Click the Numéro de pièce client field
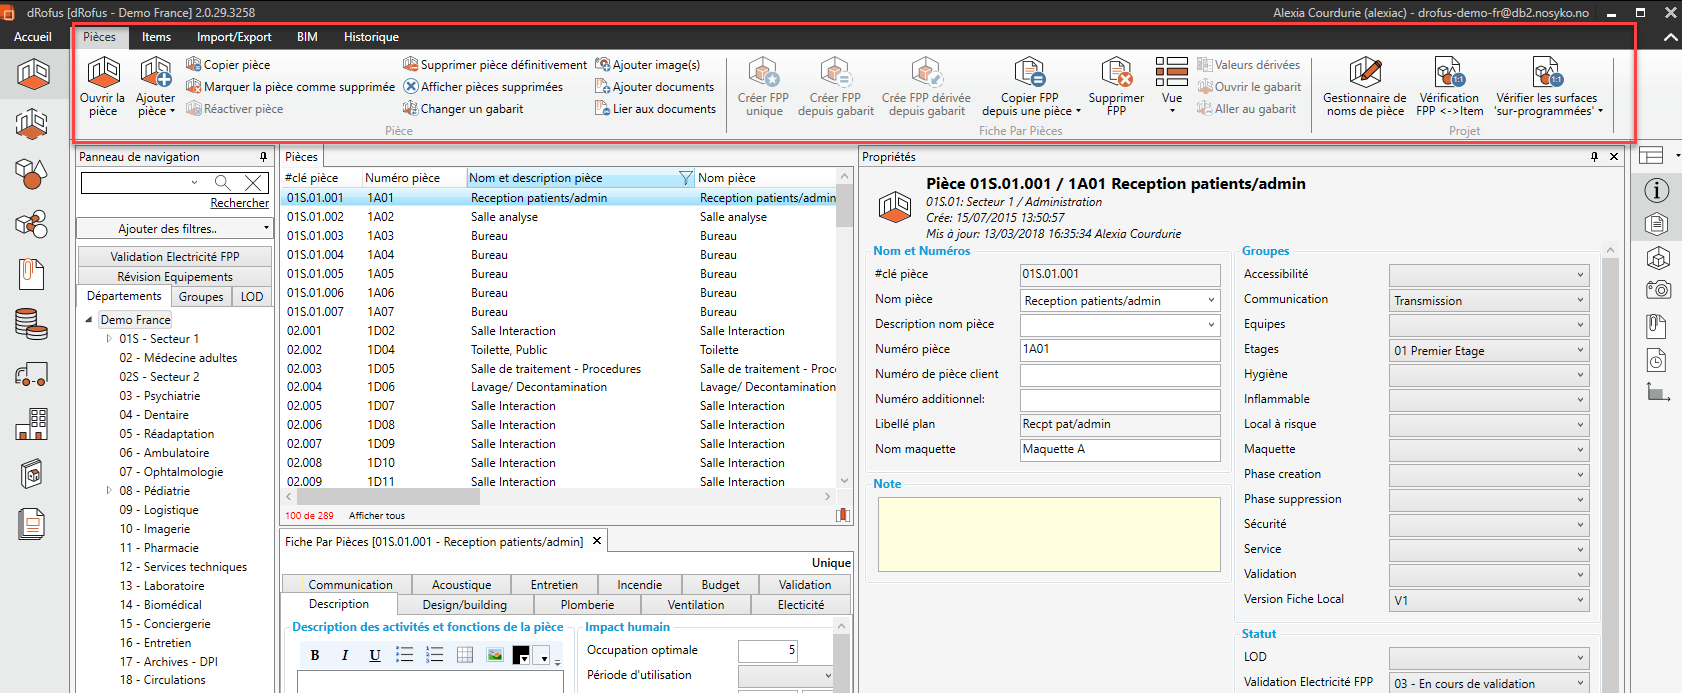Viewport: 1682px width, 693px height. coord(1120,375)
